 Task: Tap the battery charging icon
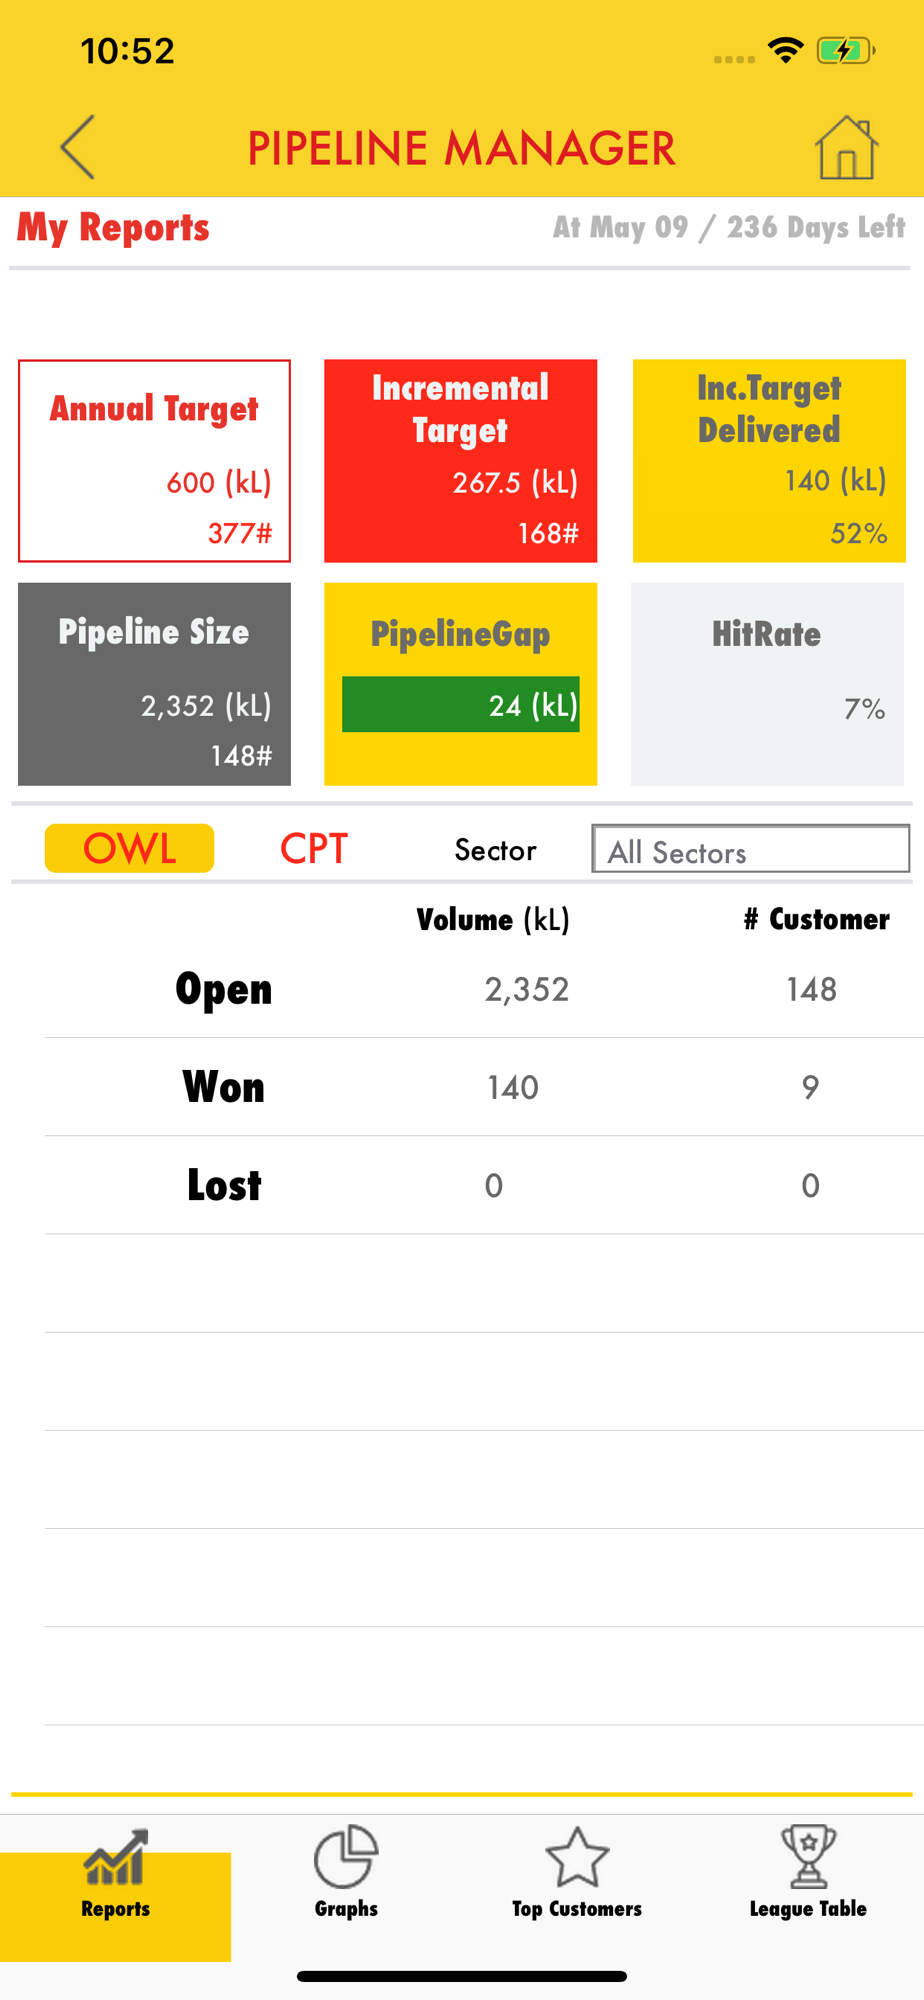coord(845,50)
